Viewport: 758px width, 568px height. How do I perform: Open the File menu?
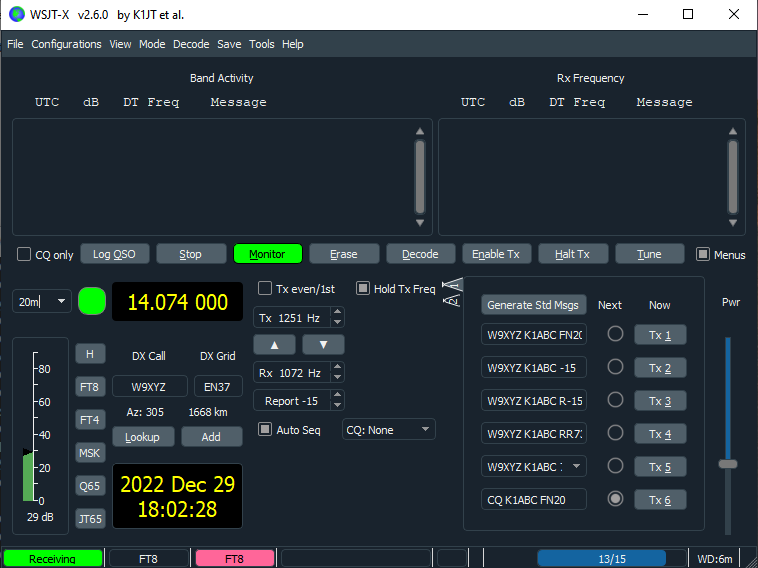click(15, 44)
